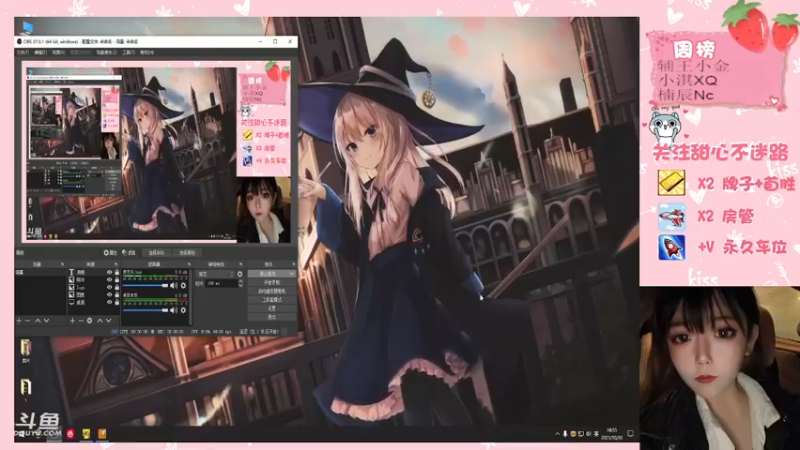
Task: Add a new source with the plus button
Action: pyautogui.click(x=72, y=320)
